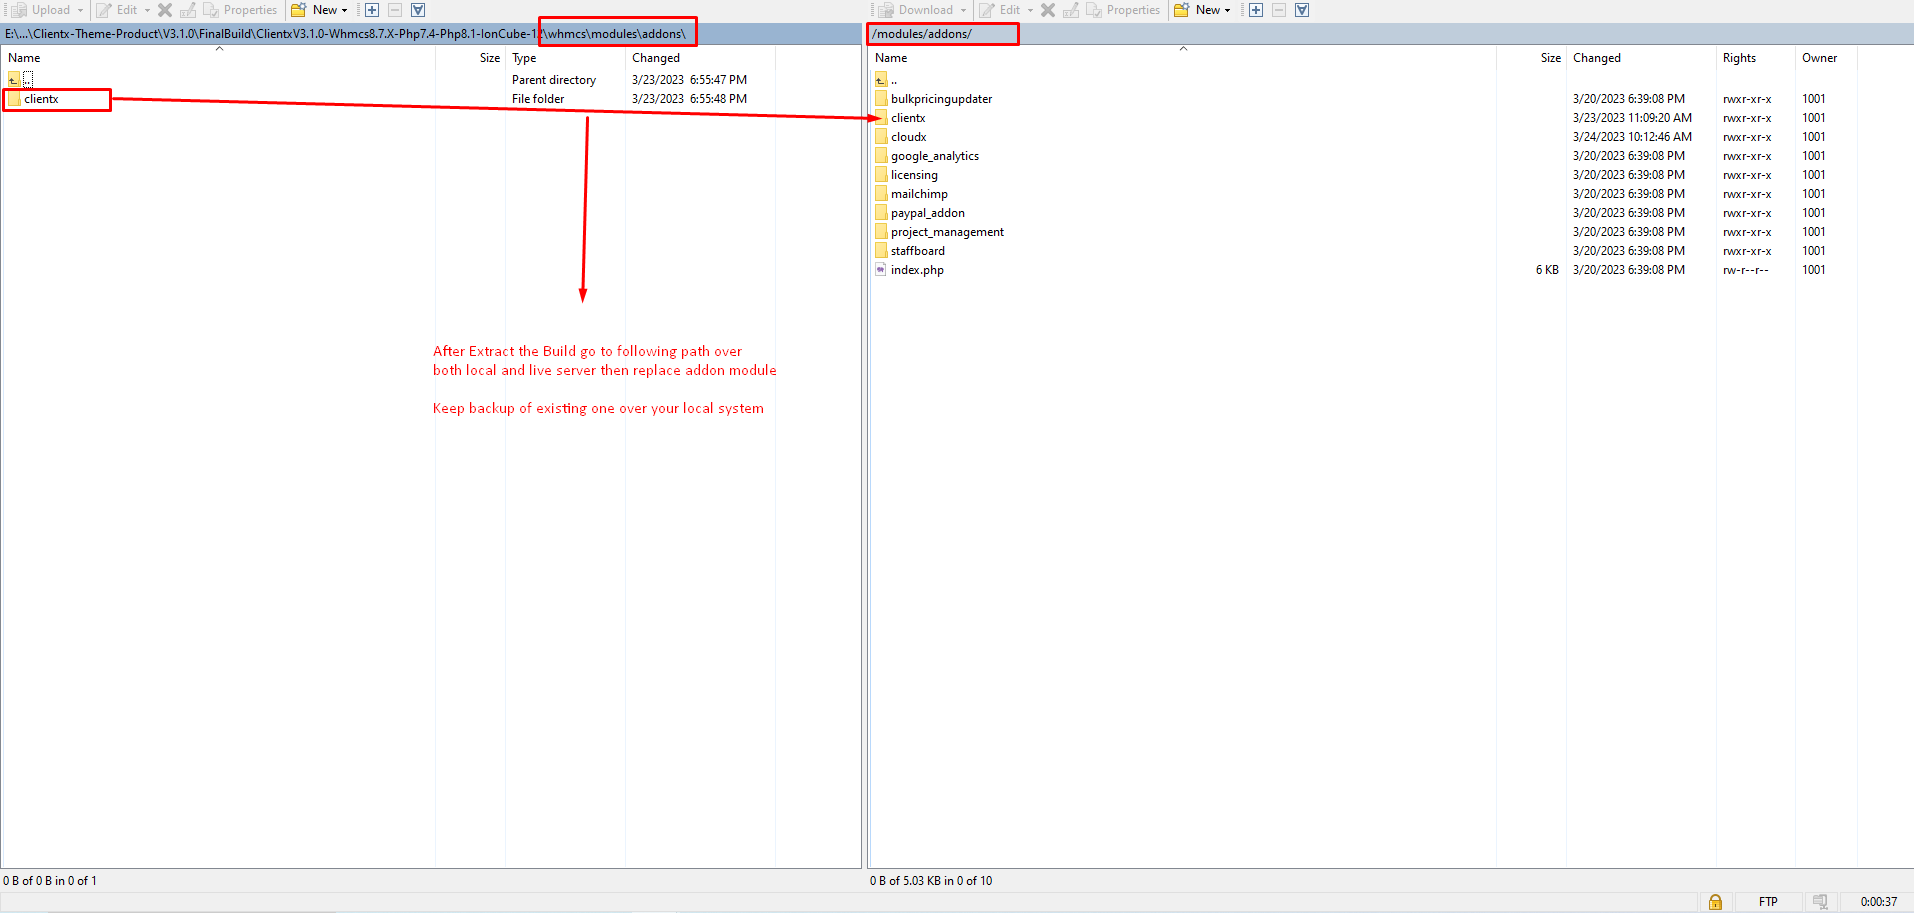Image resolution: width=1914 pixels, height=913 pixels.
Task: Sort remote files by Changed column
Action: tap(1596, 58)
